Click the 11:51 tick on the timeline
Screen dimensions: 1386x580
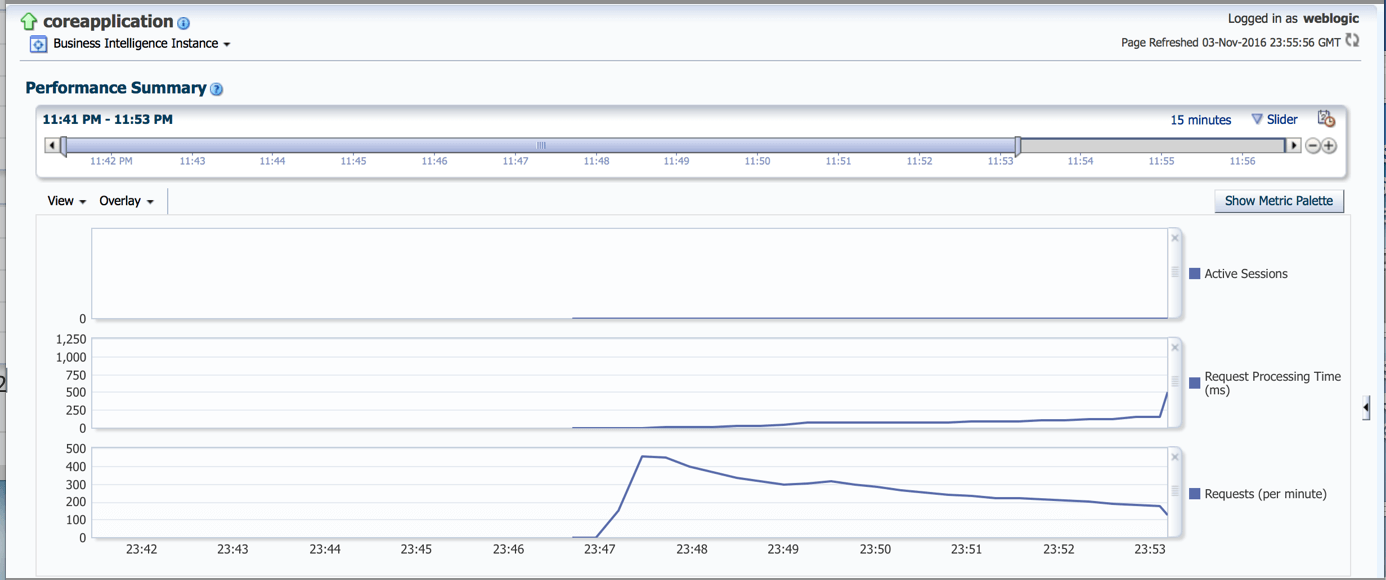(838, 161)
